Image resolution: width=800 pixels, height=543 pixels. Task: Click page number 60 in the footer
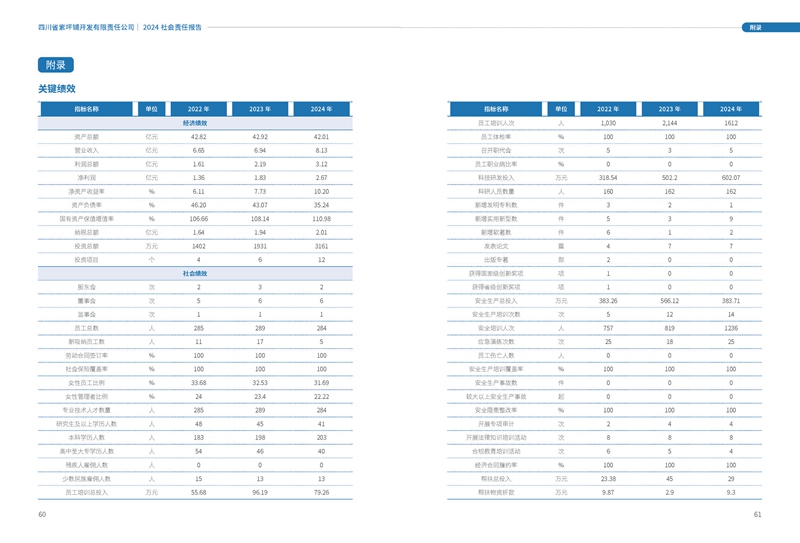pos(42,515)
